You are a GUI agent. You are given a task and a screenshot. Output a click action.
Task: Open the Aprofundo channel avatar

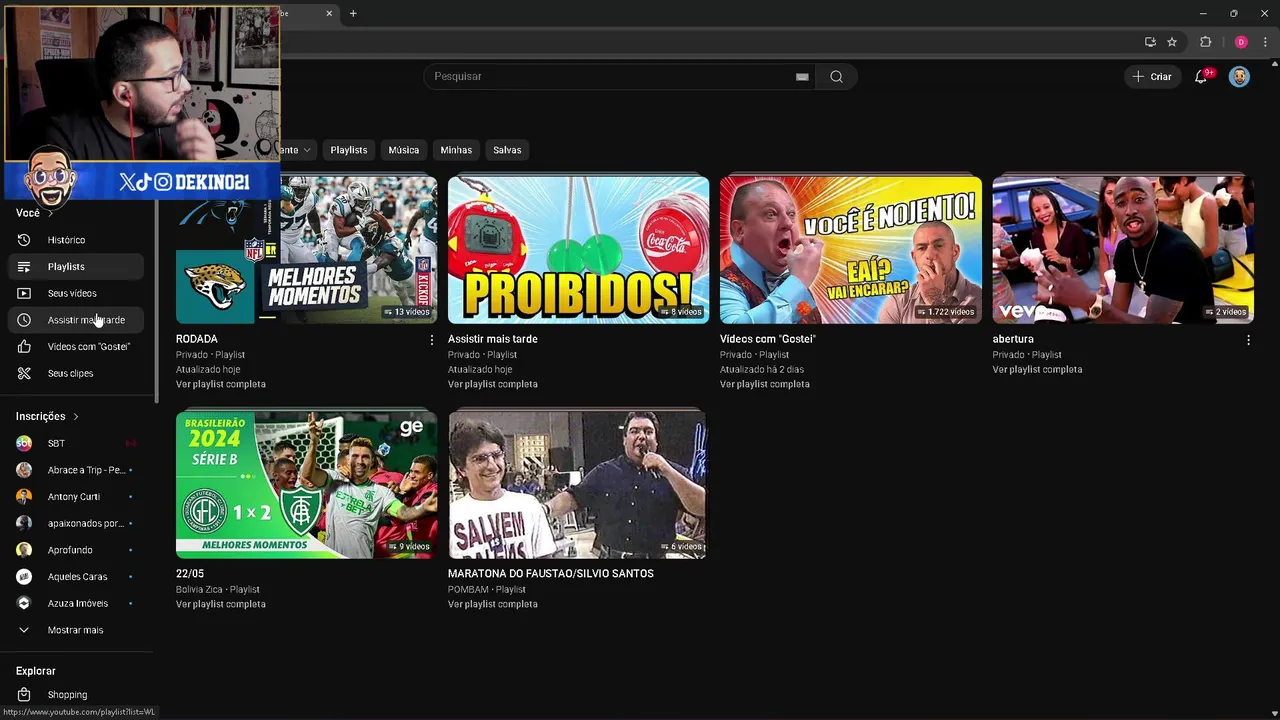coord(24,550)
